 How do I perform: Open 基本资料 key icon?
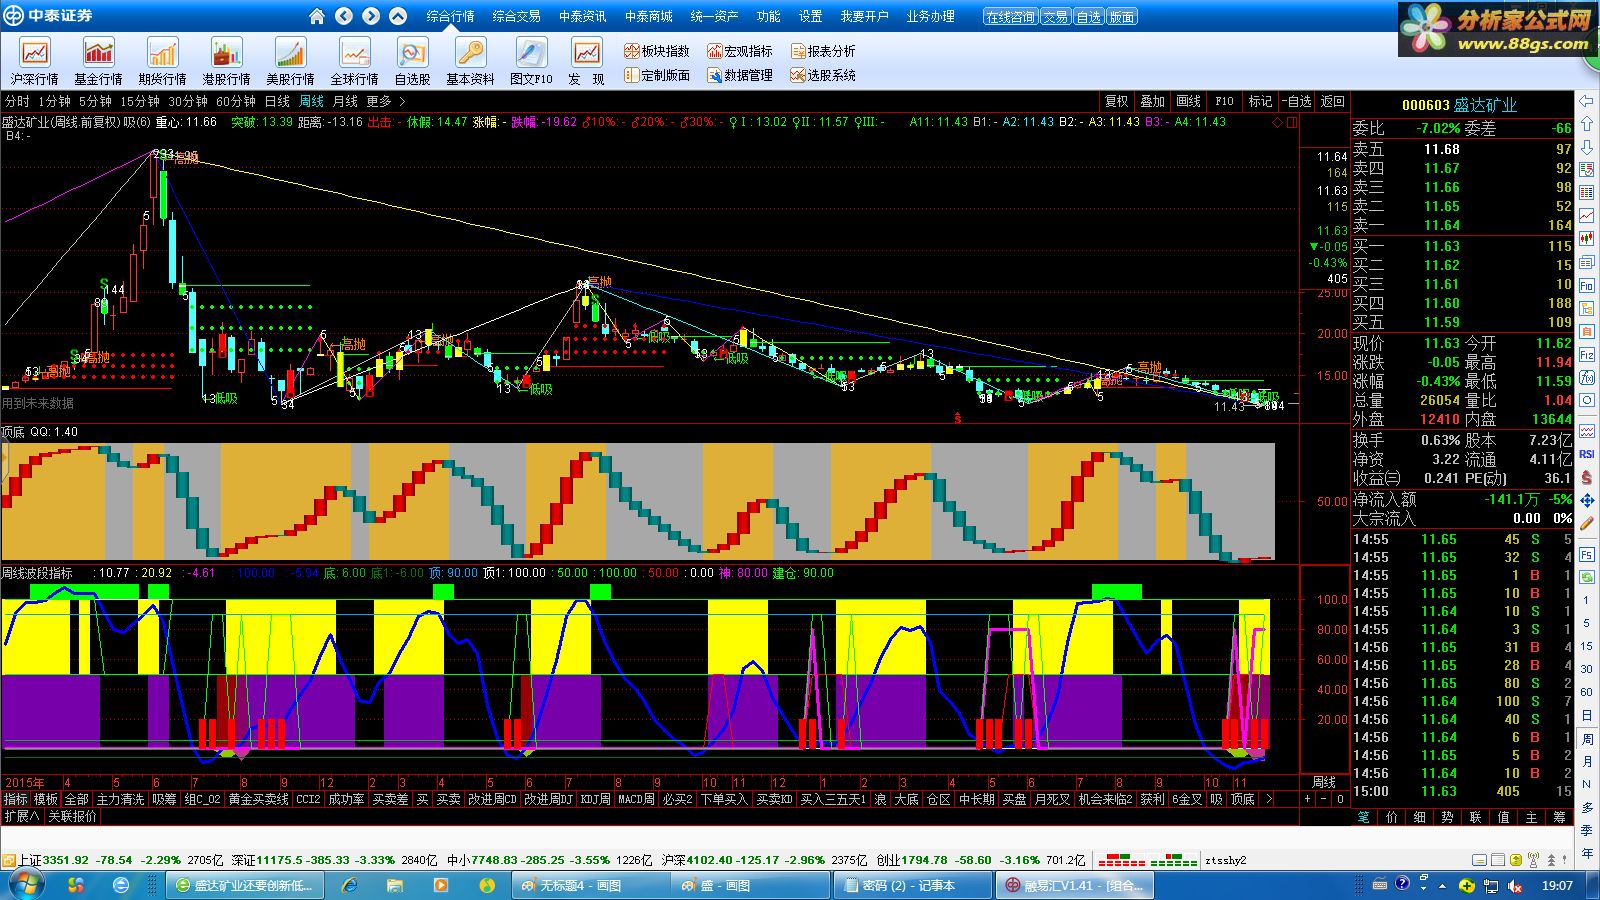[x=470, y=61]
